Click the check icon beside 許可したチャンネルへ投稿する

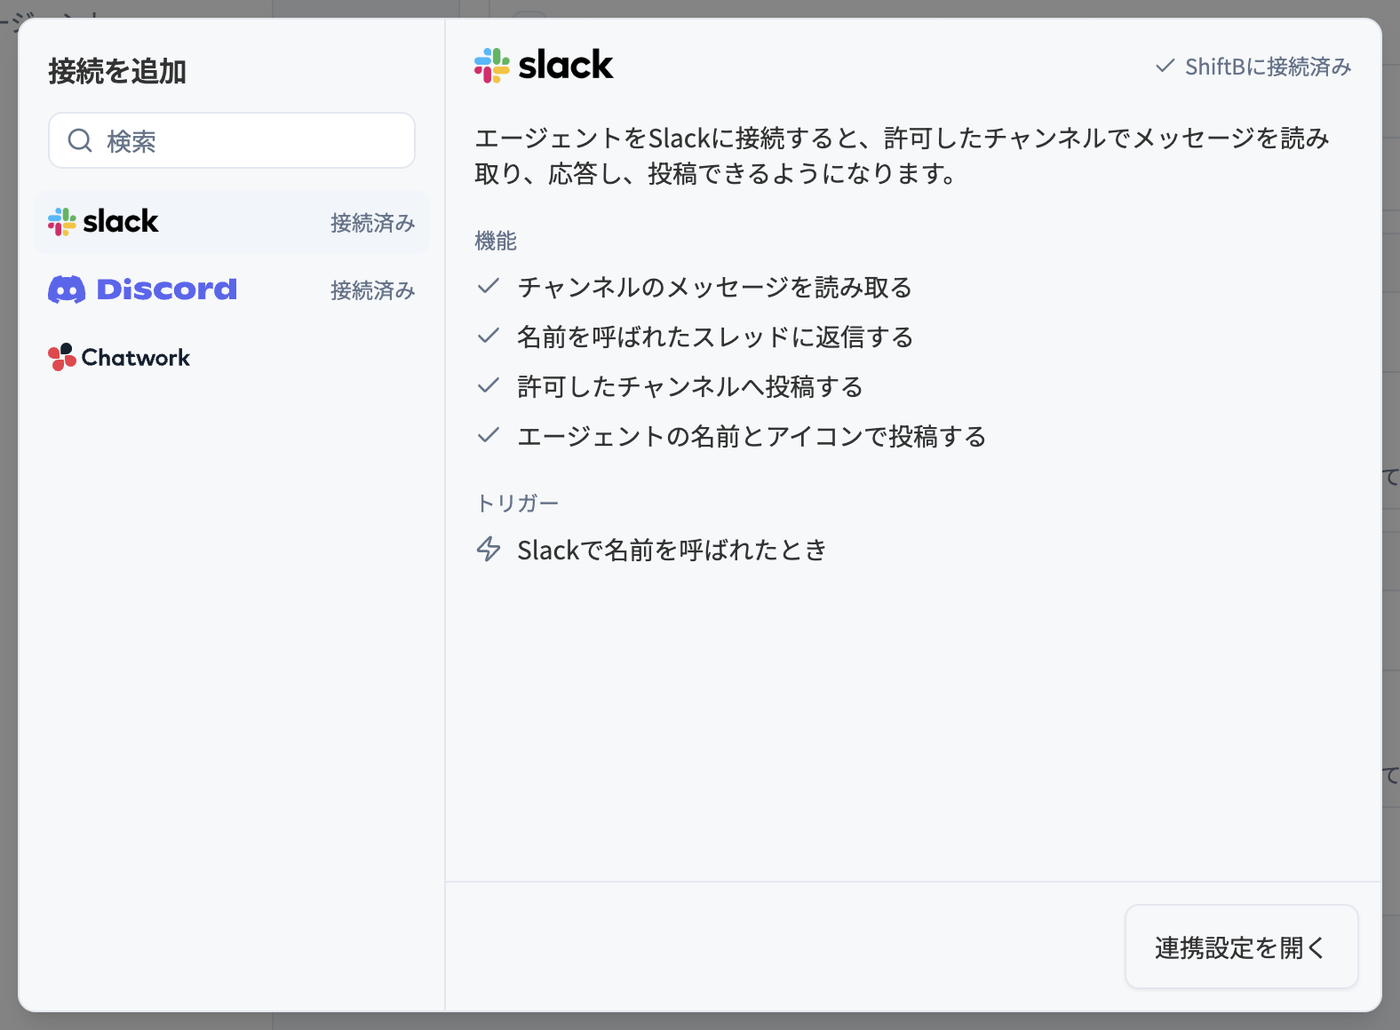488,386
